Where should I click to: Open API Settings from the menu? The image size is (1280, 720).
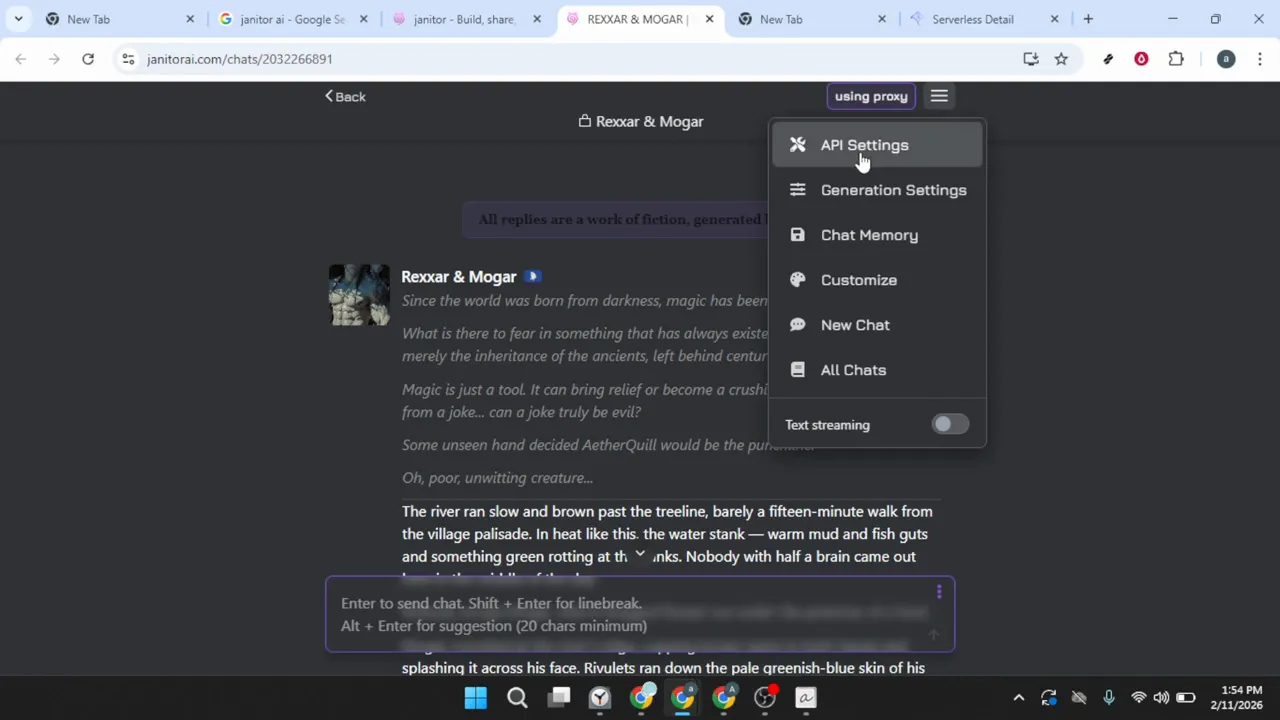coord(877,145)
